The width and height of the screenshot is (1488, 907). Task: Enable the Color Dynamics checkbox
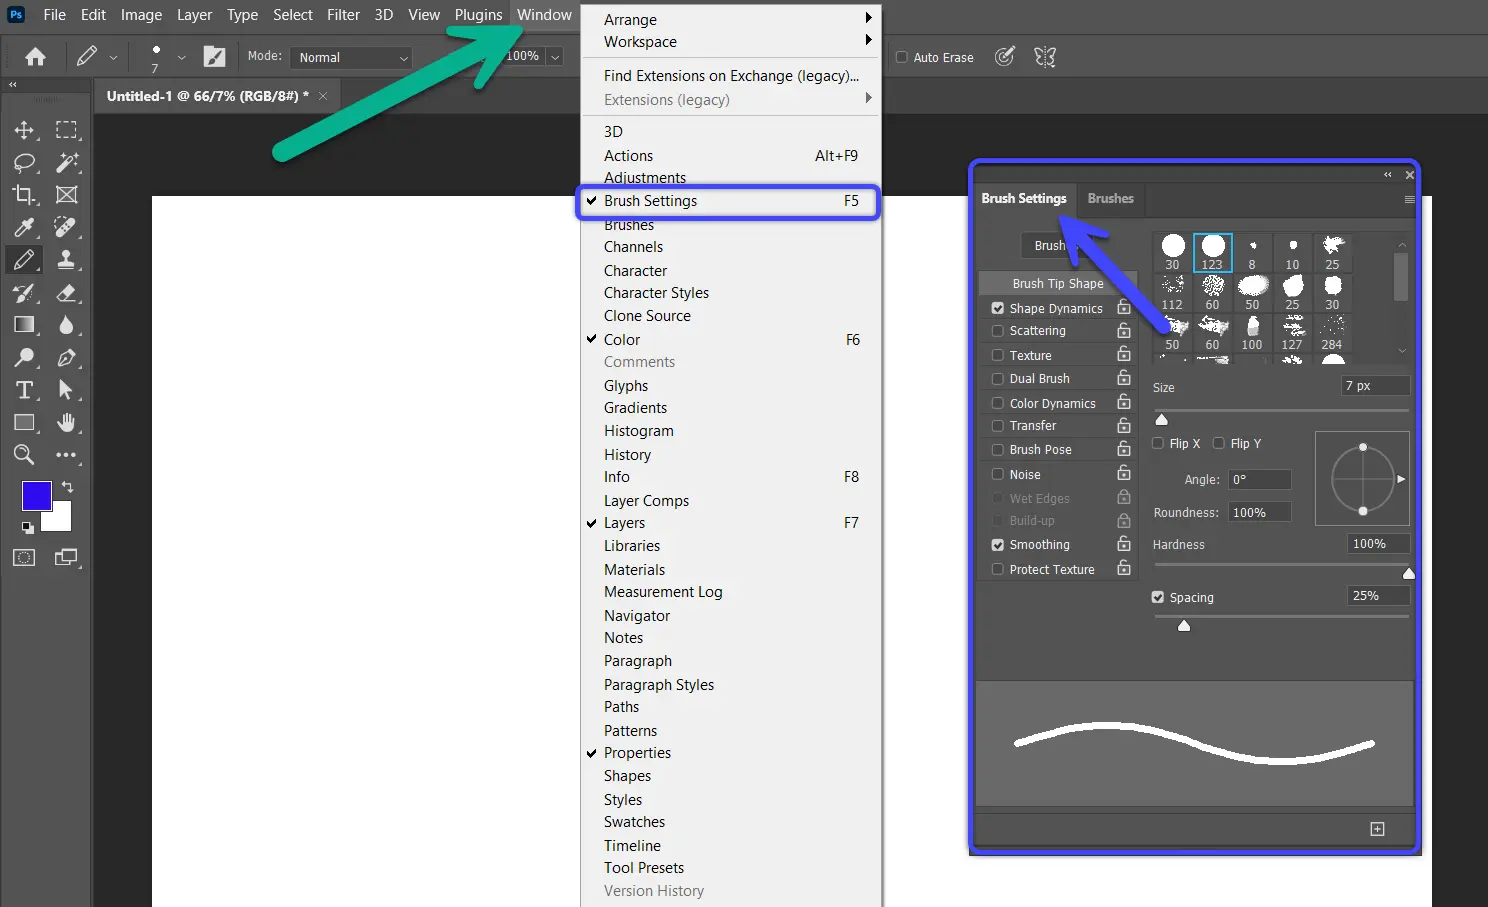click(998, 403)
